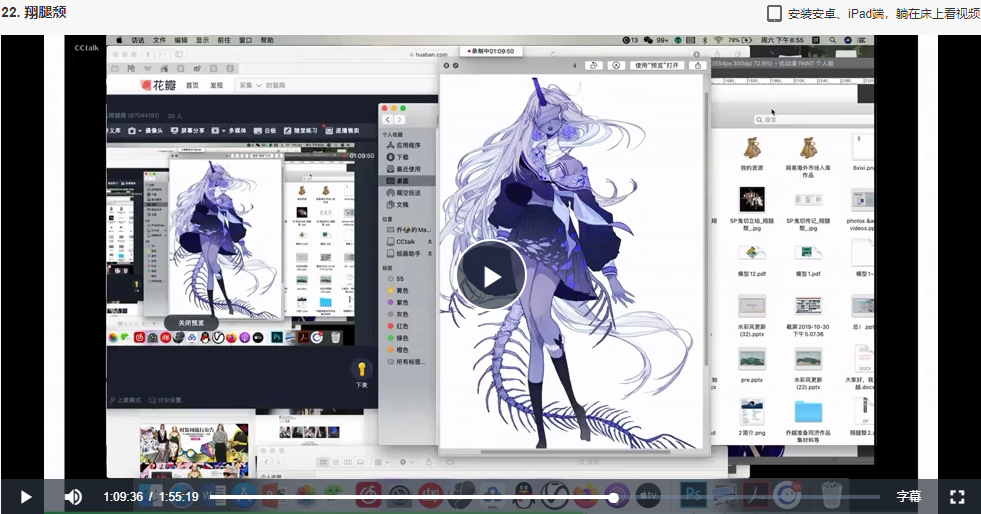The image size is (981, 514).
Task: Open the 访达 menu
Action: [138, 40]
